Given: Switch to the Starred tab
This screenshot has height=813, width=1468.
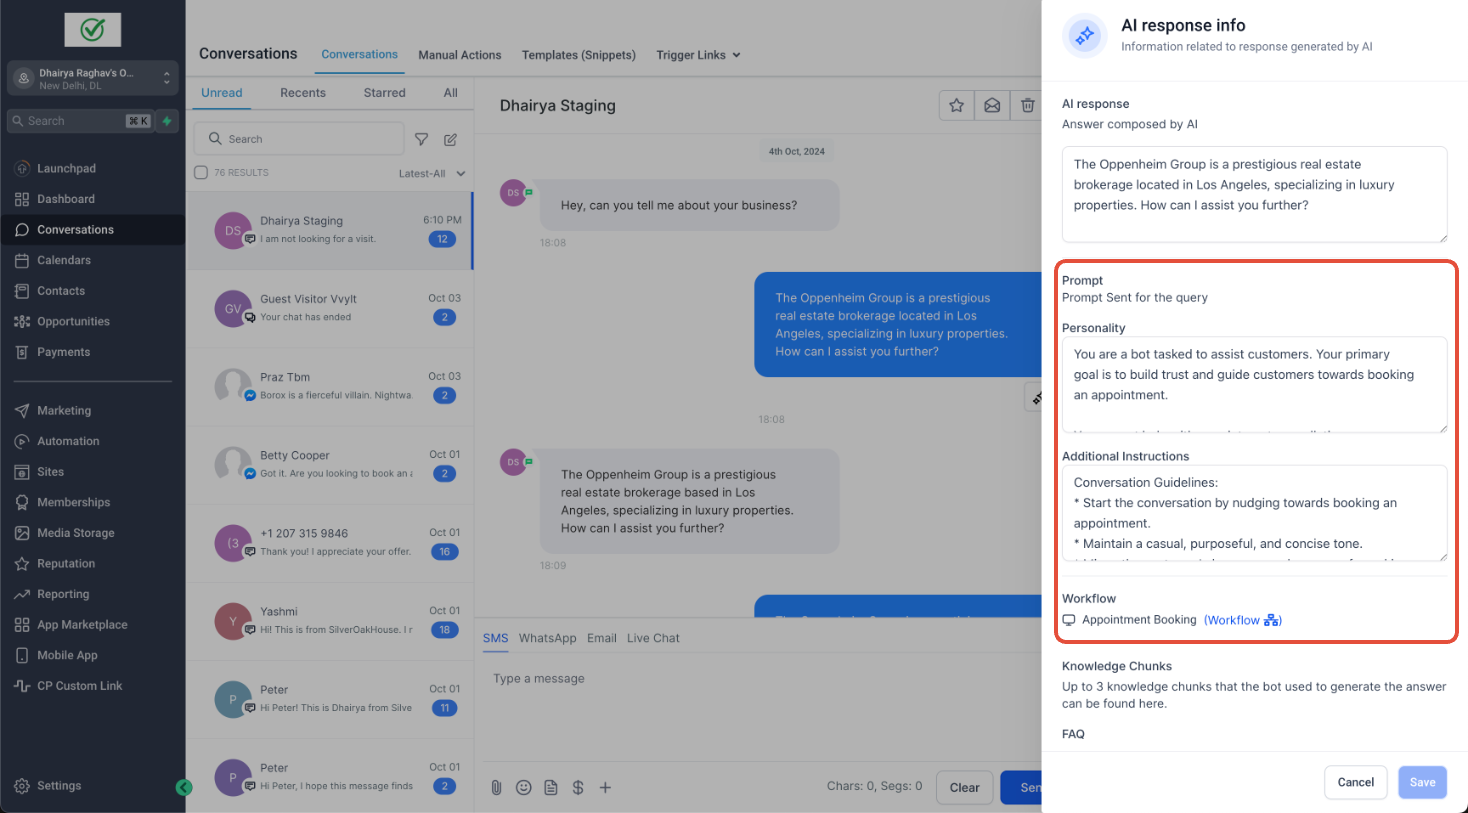Looking at the screenshot, I should point(384,93).
